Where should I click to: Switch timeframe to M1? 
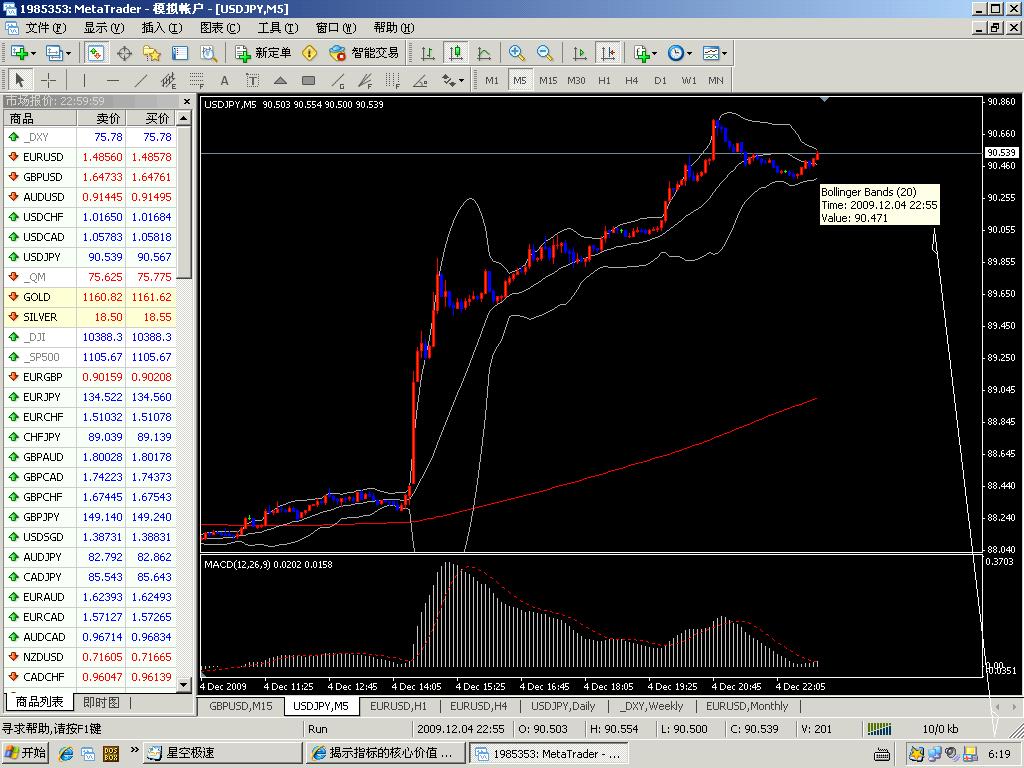492,80
